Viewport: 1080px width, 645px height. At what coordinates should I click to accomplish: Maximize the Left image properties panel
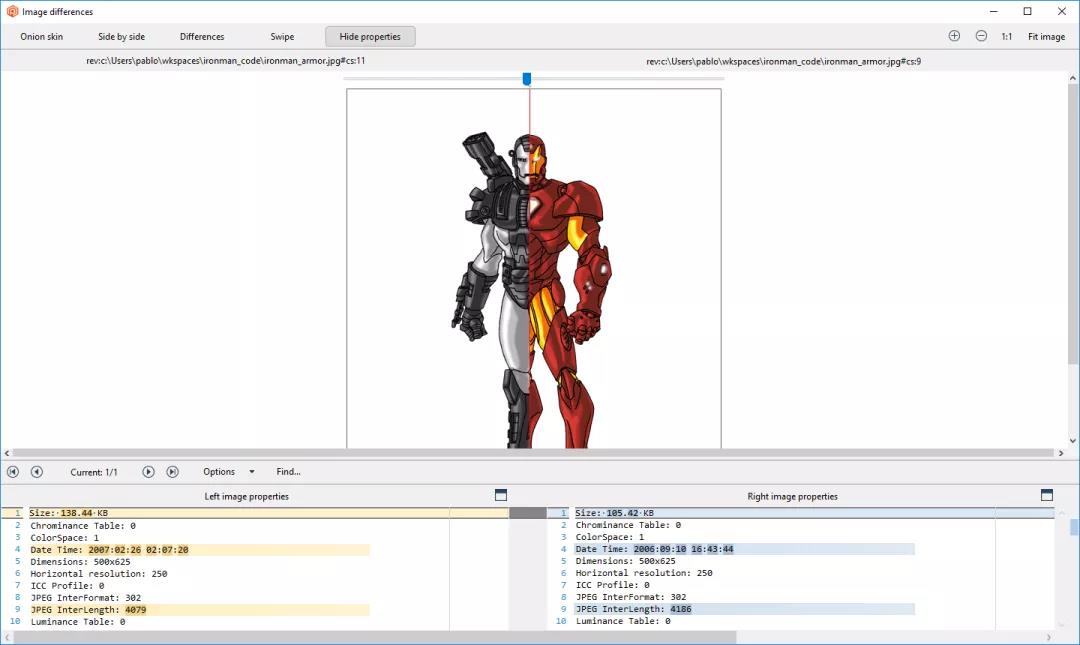(501, 495)
